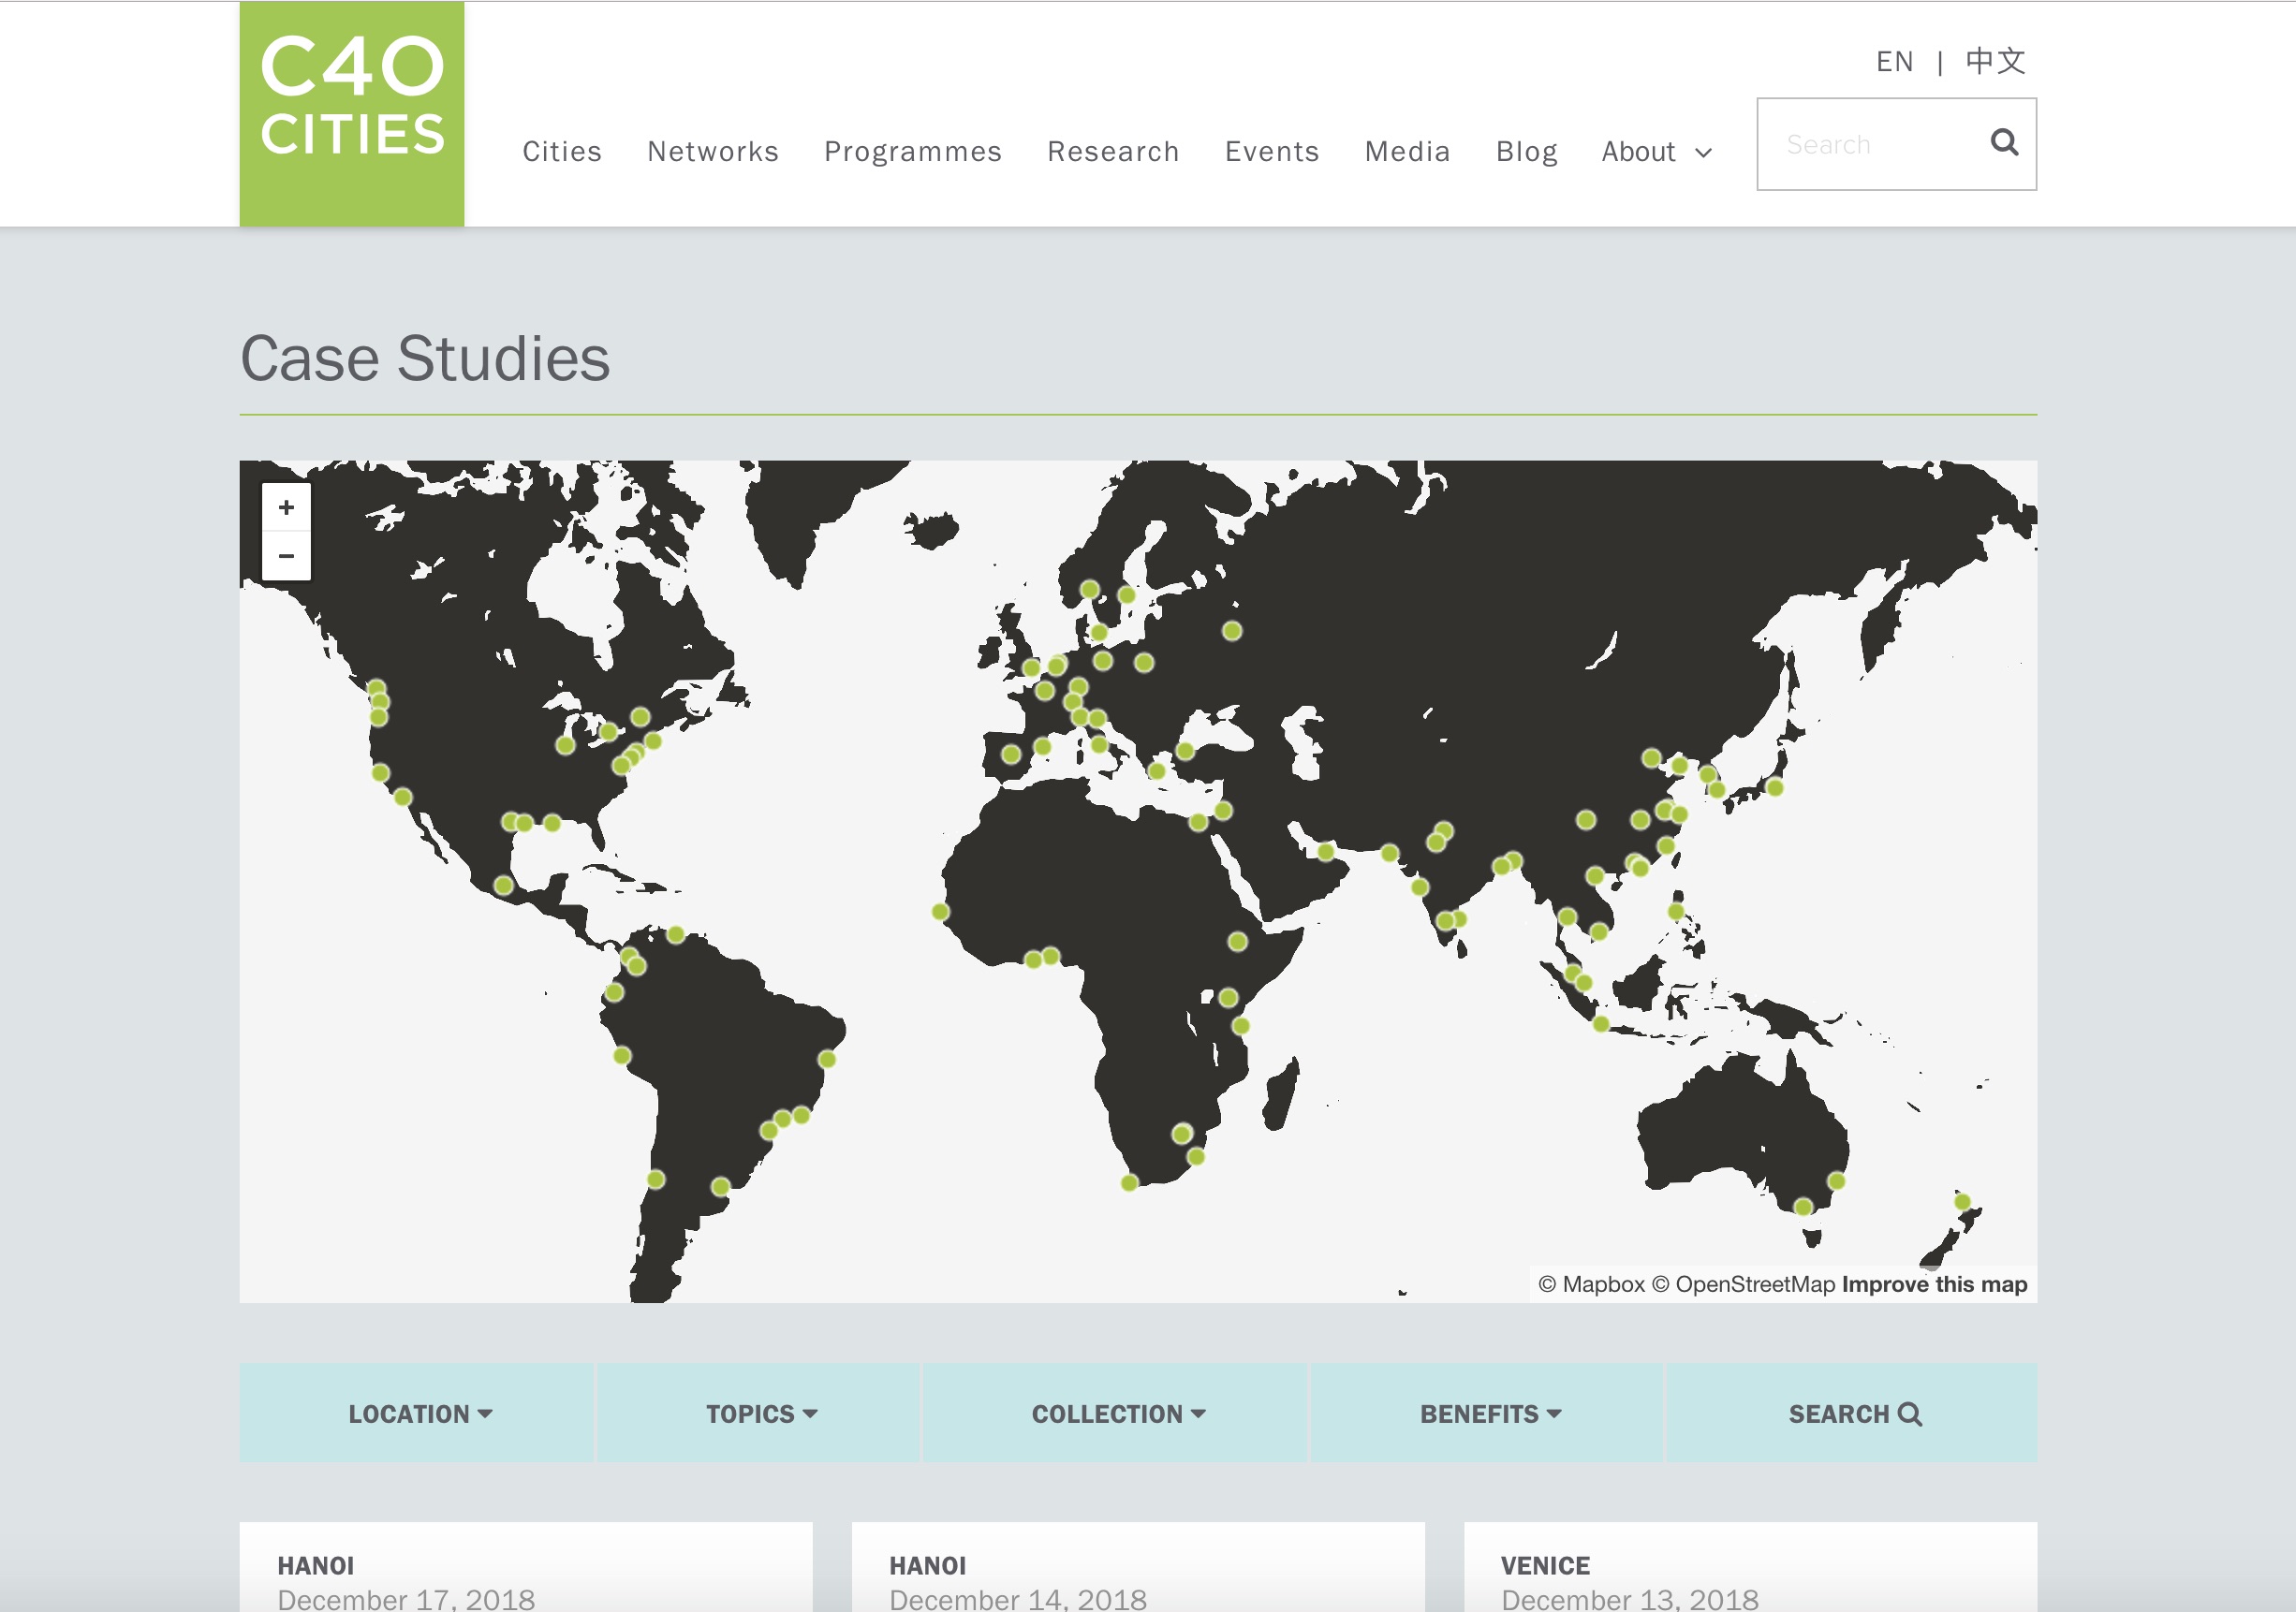Image resolution: width=2296 pixels, height=1612 pixels.
Task: Open the Benefits filter dropdown
Action: (x=1489, y=1414)
